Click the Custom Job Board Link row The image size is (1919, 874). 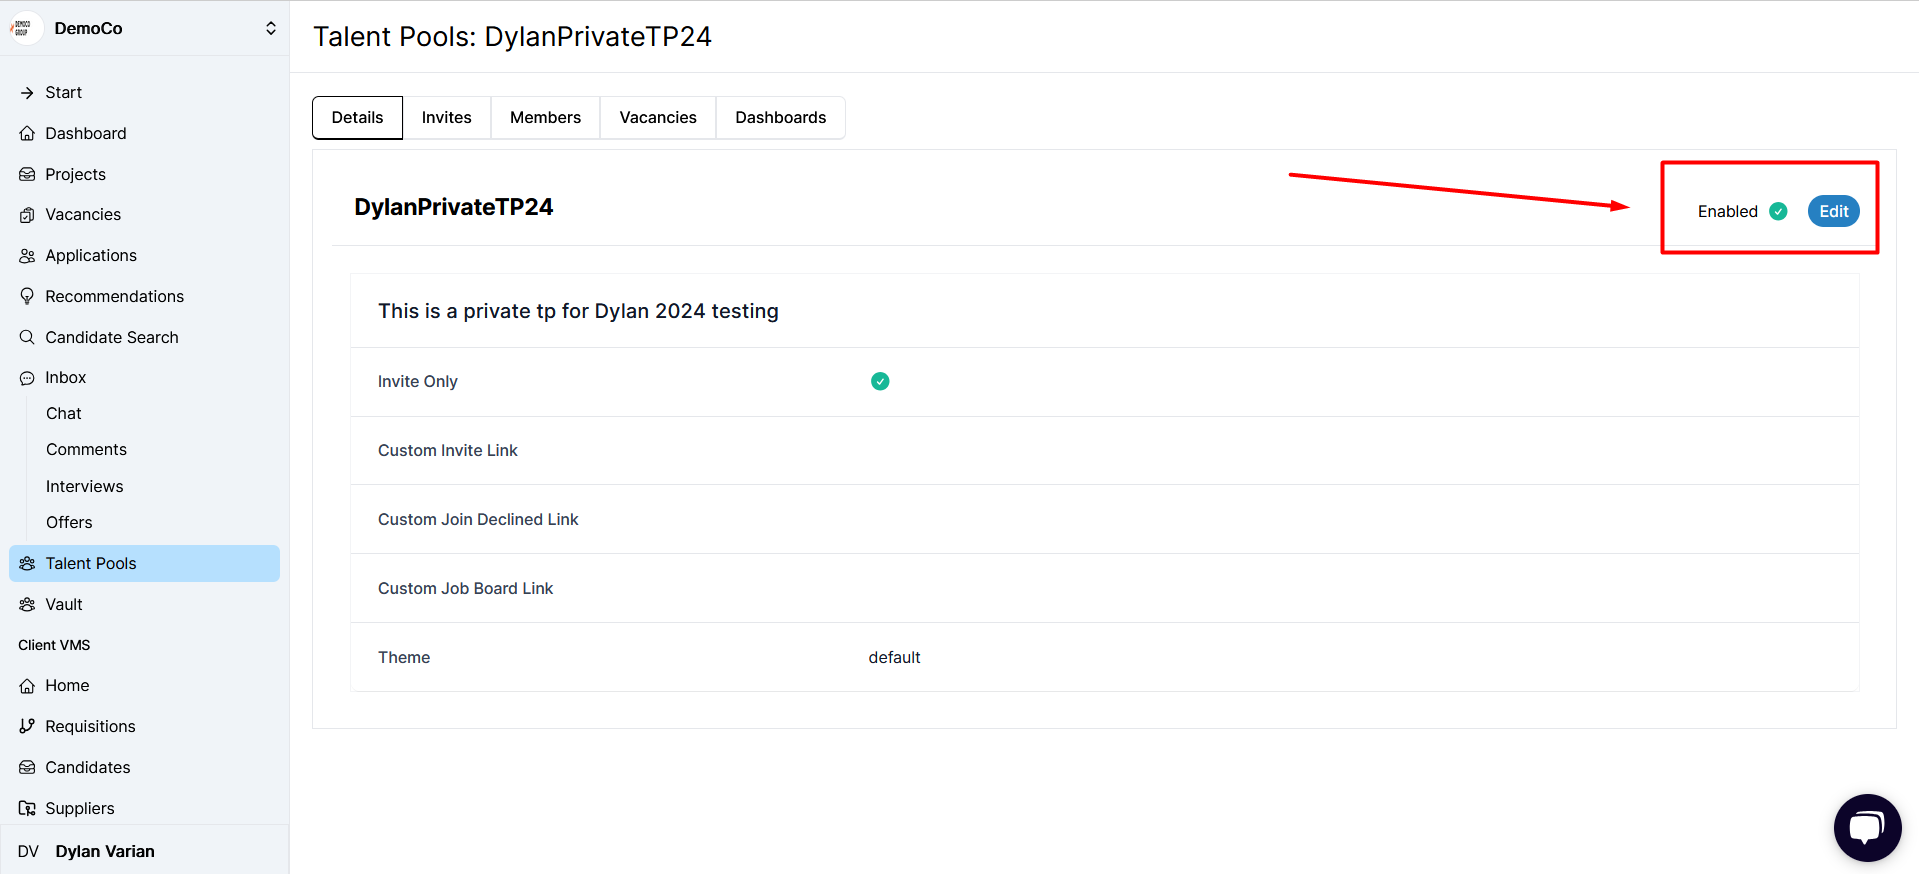pyautogui.click(x=1104, y=588)
